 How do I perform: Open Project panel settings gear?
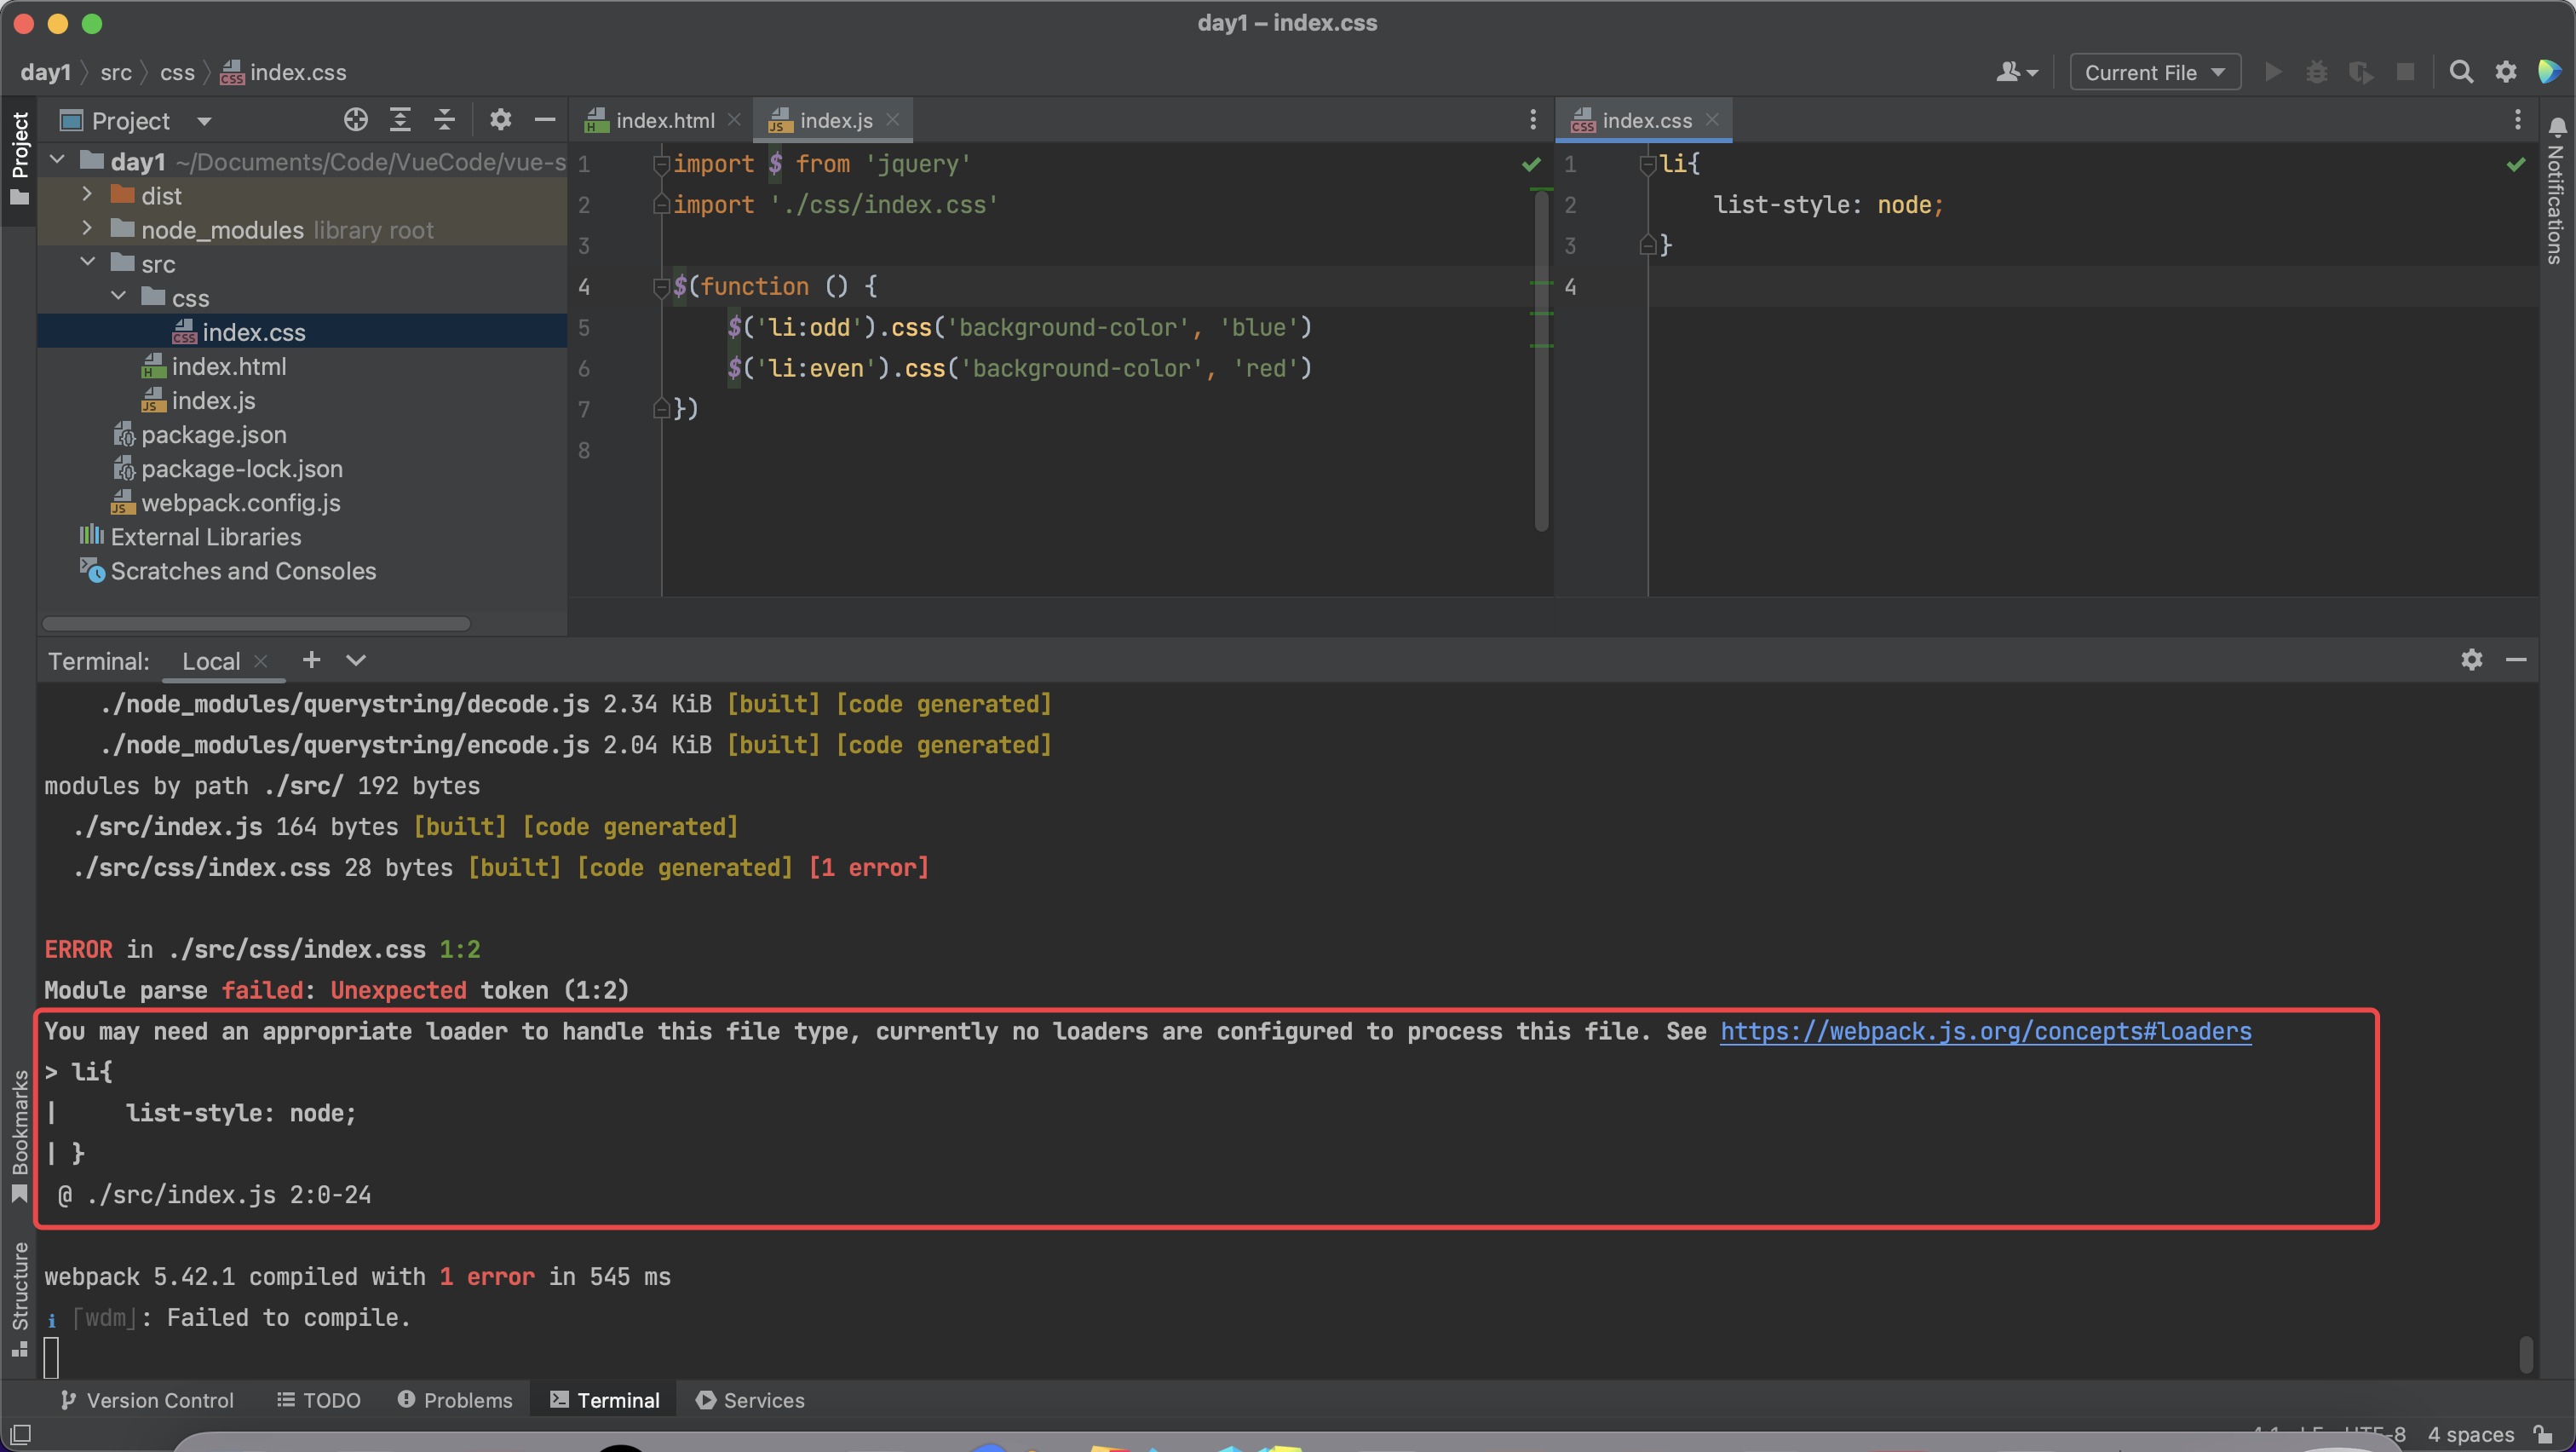pos(500,121)
